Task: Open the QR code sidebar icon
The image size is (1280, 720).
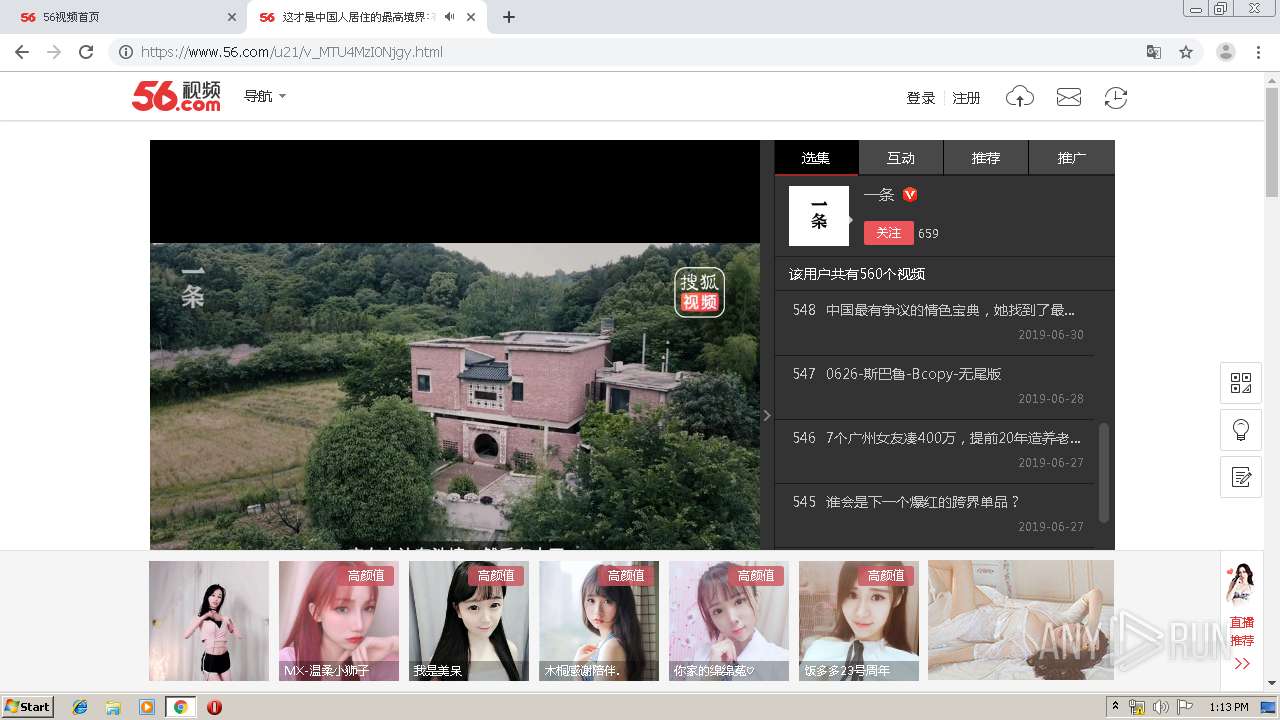Action: pyautogui.click(x=1241, y=383)
